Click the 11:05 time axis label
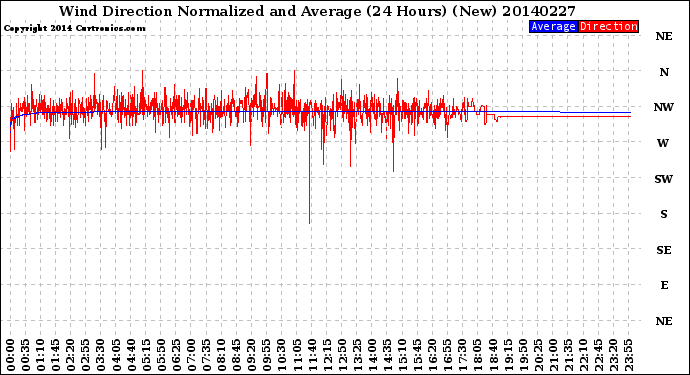The width and height of the screenshot is (690, 375). point(297,355)
